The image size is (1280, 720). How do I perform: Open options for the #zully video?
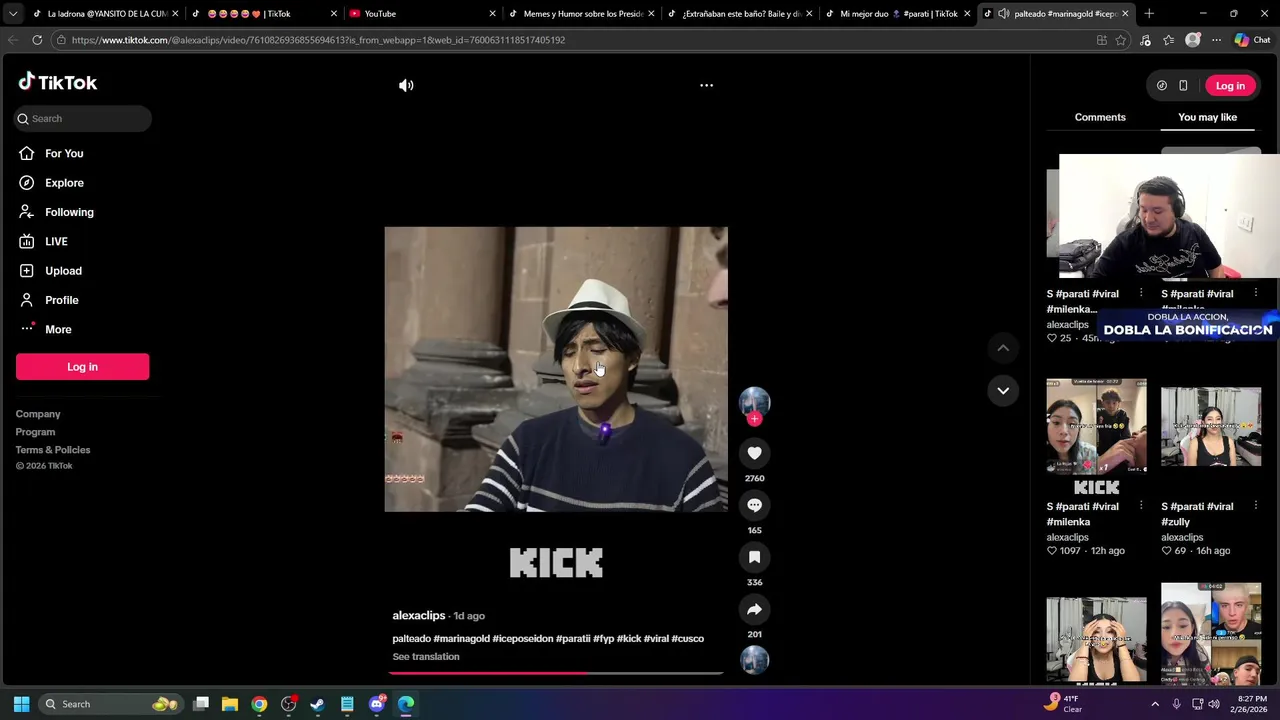1255,506
